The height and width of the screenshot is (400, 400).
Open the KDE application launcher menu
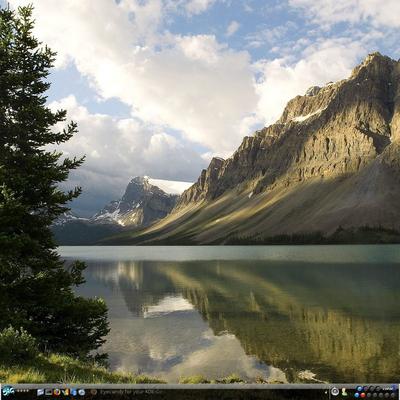click(x=8, y=391)
